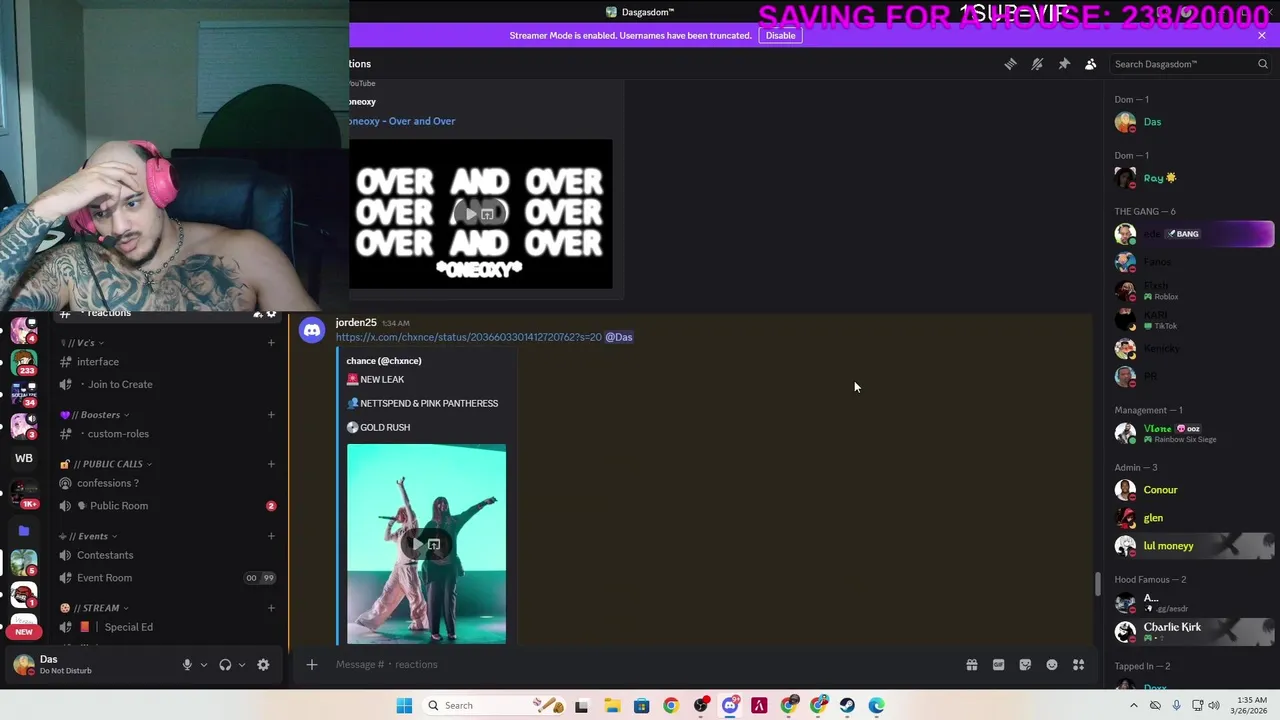Image resolution: width=1280 pixels, height=720 pixels.
Task: Join the Event Room voice channel
Action: [x=167, y=578]
